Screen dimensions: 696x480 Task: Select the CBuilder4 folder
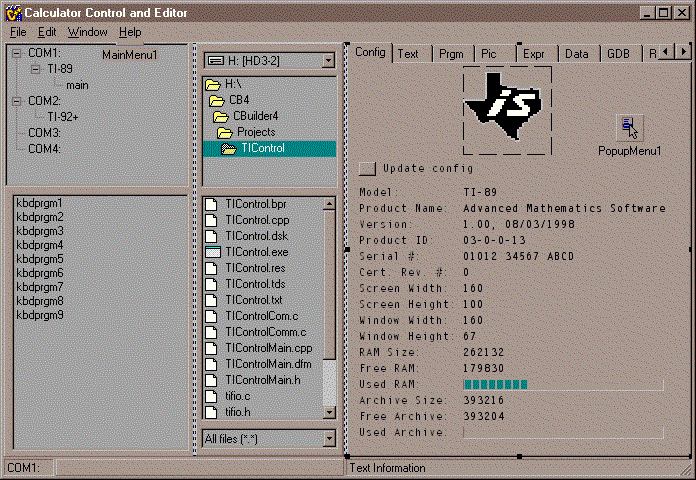245,116
